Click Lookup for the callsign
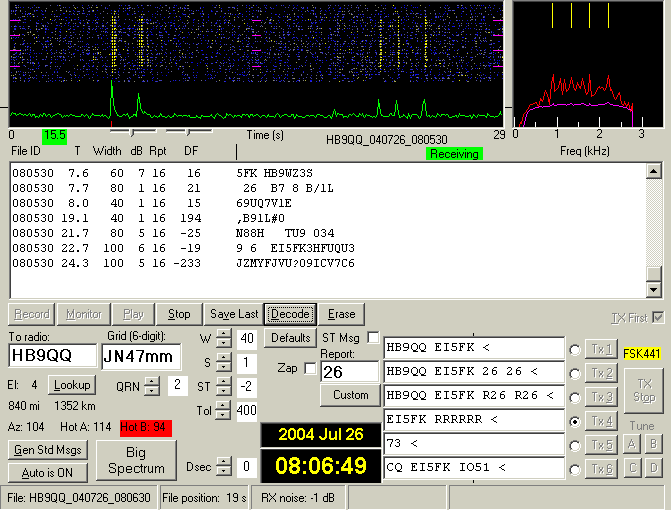671x510 pixels. (72, 385)
